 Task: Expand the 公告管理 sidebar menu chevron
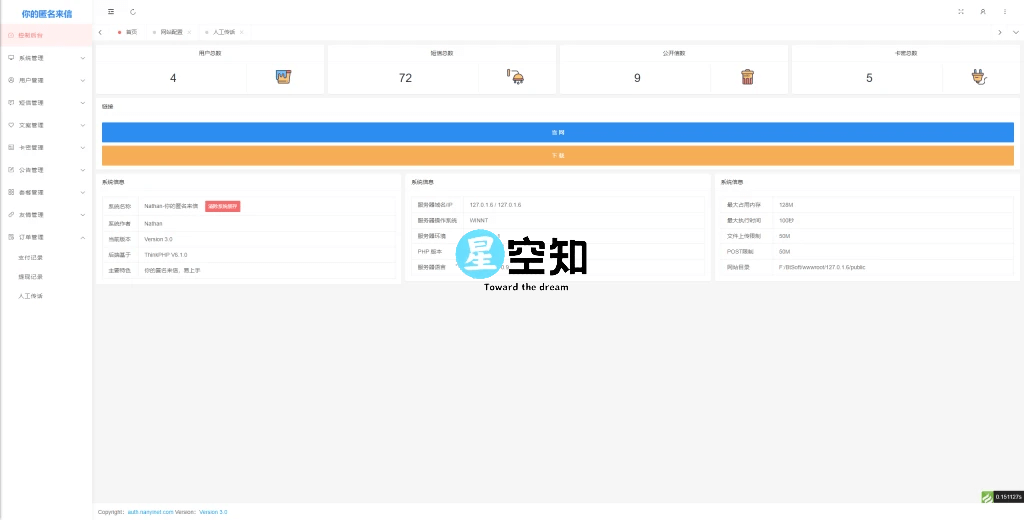point(83,170)
